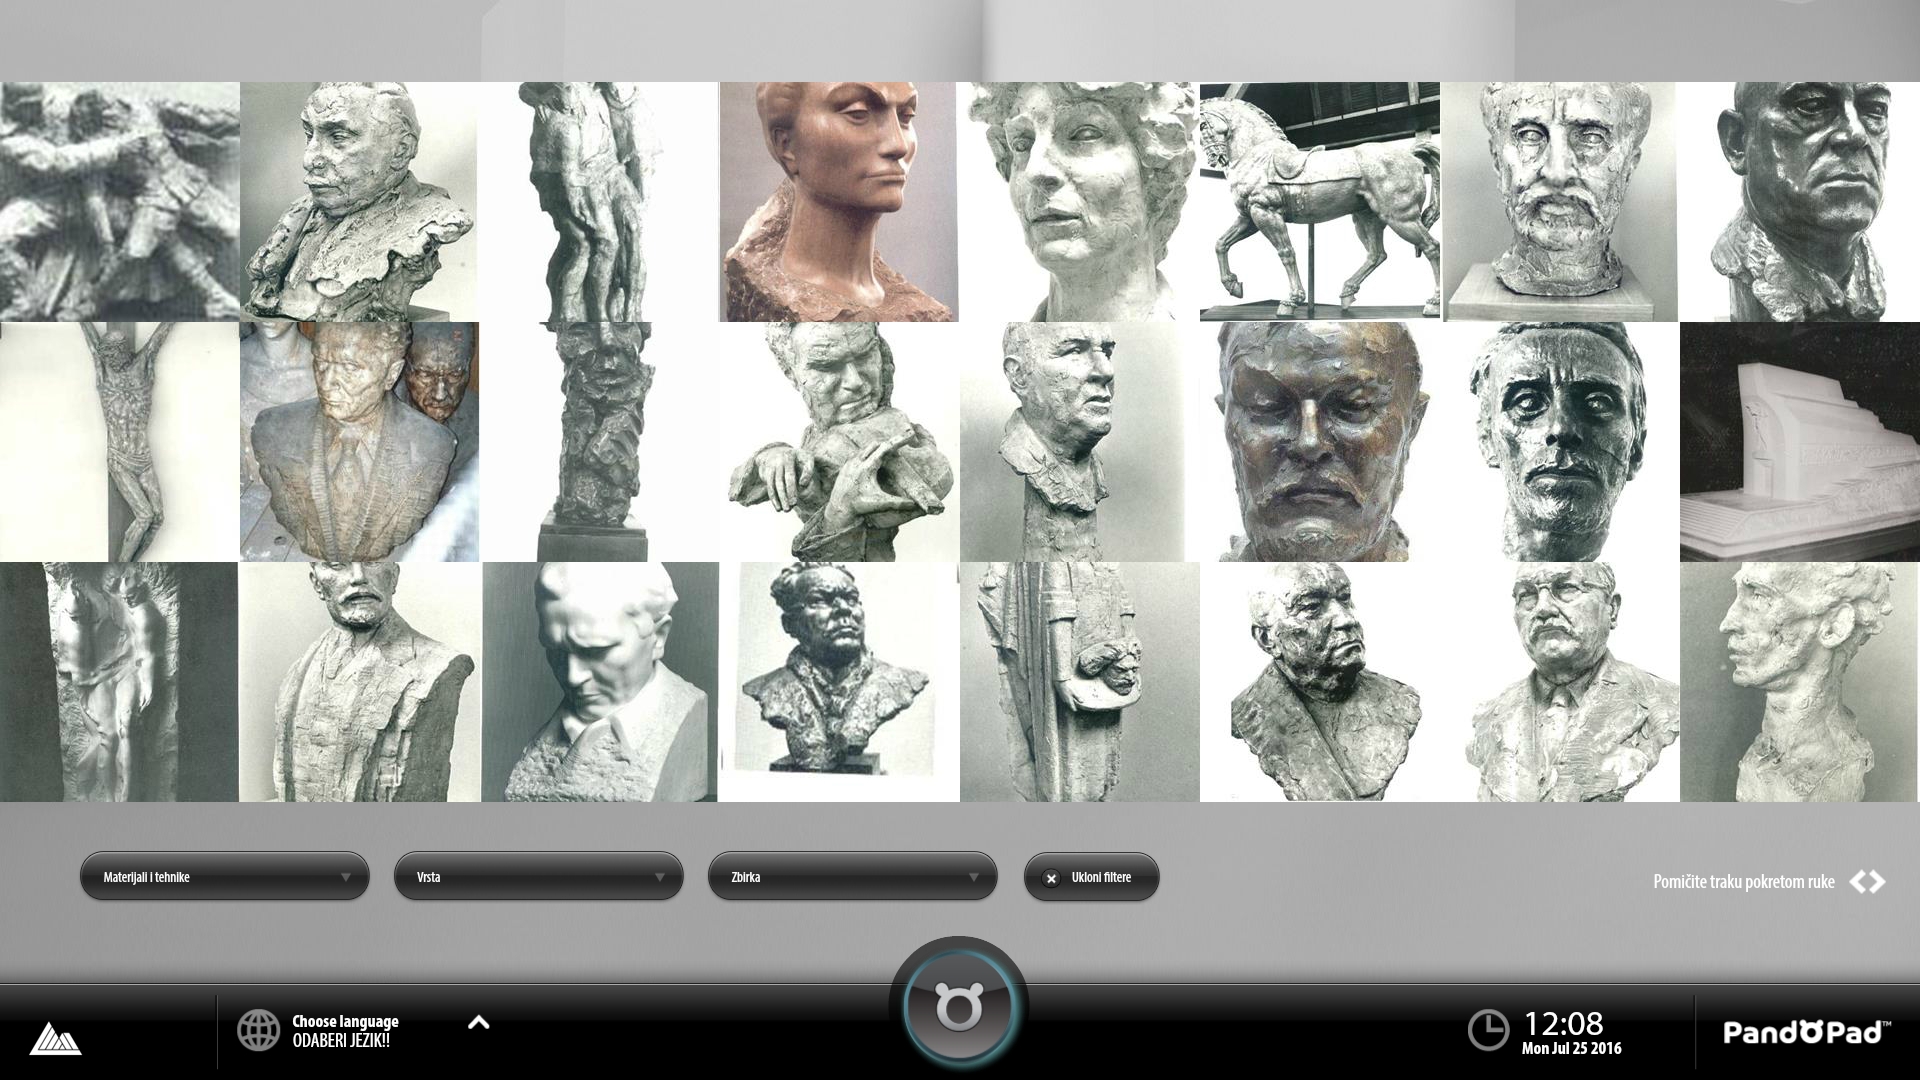Open the white architectural monument model thumbnail
Image resolution: width=1920 pixels, height=1080 pixels.
pos(1800,442)
